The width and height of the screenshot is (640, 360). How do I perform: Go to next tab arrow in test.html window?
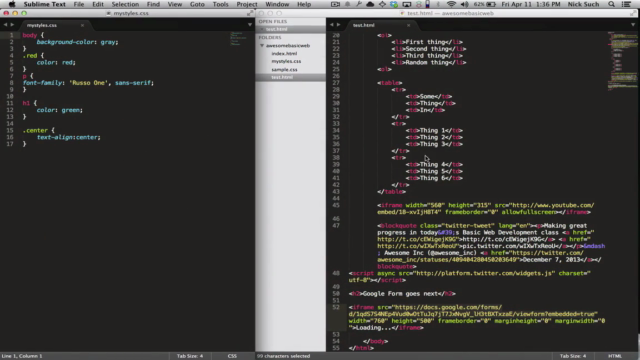point(338,25)
